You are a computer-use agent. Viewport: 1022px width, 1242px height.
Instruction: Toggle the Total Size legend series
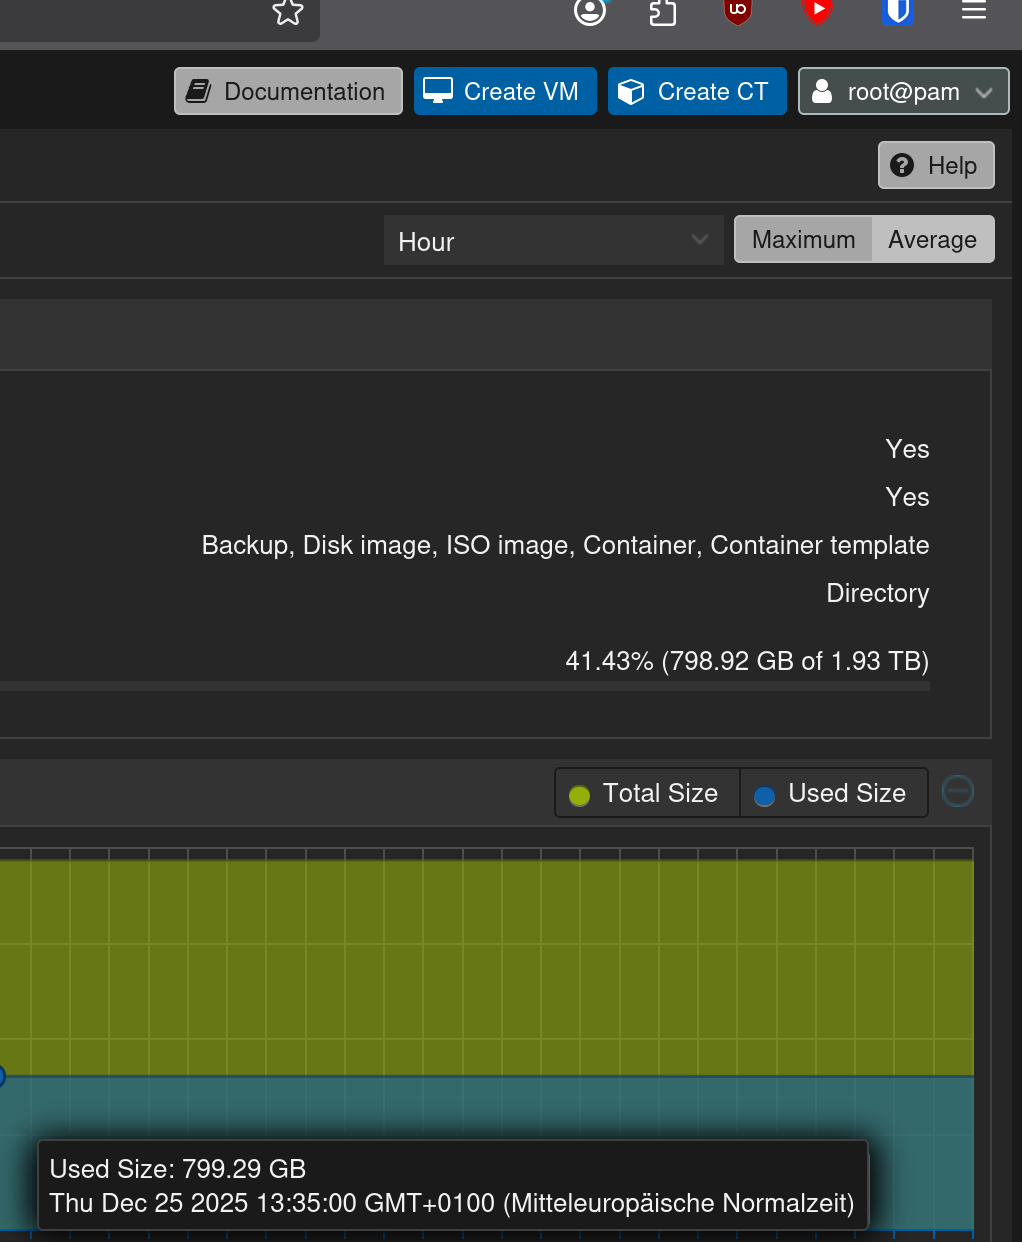(x=646, y=793)
